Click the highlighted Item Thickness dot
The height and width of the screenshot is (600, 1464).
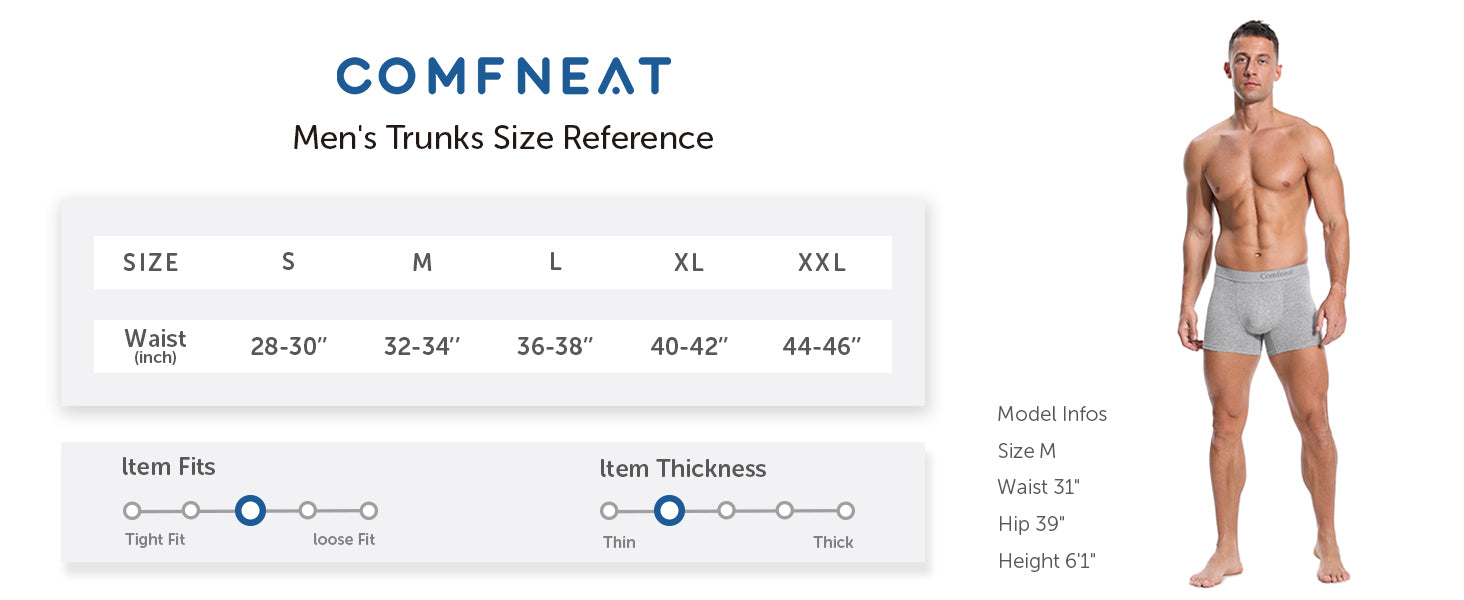pyautogui.click(x=669, y=511)
